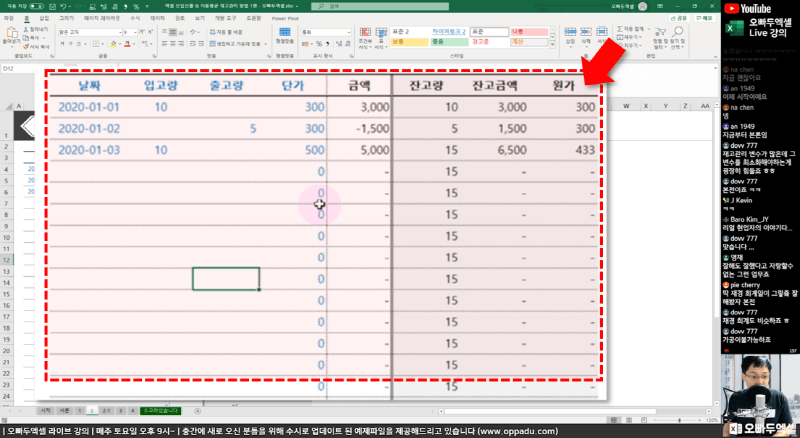Click the Merge and Center (병합하고 가운데 맞춤) button
800x438 pixels.
234,44
